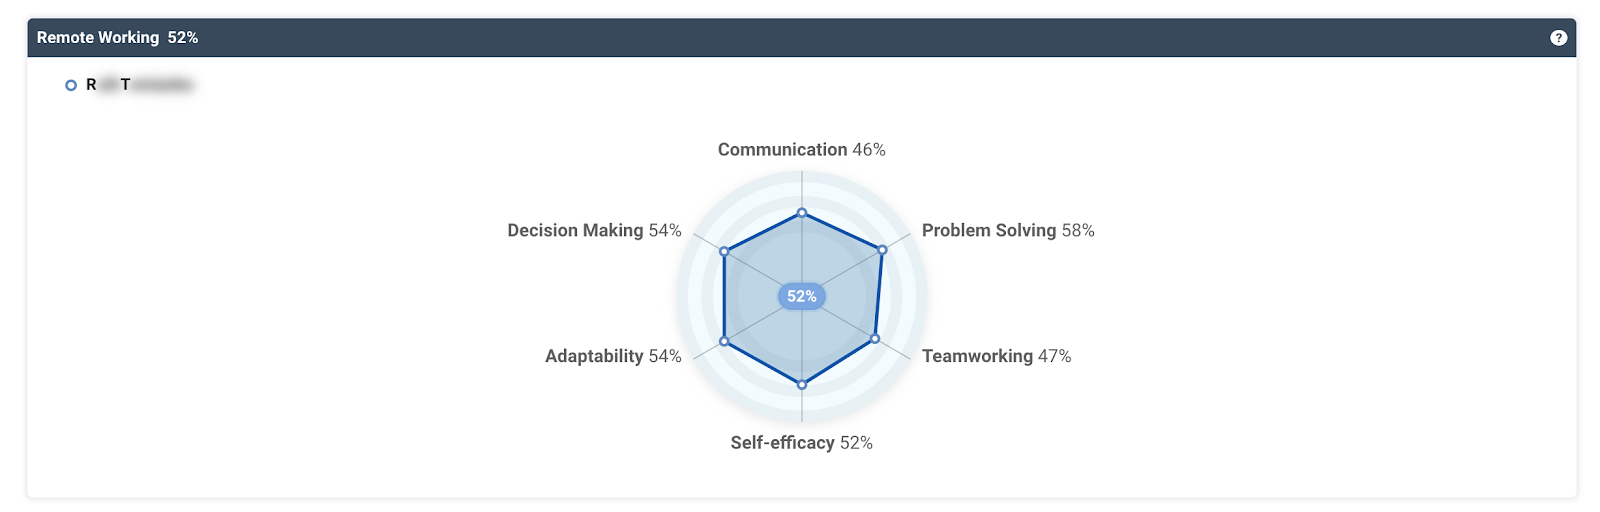Select the Self-efficacy data point marker
Image resolution: width=1600 pixels, height=512 pixels.
802,384
